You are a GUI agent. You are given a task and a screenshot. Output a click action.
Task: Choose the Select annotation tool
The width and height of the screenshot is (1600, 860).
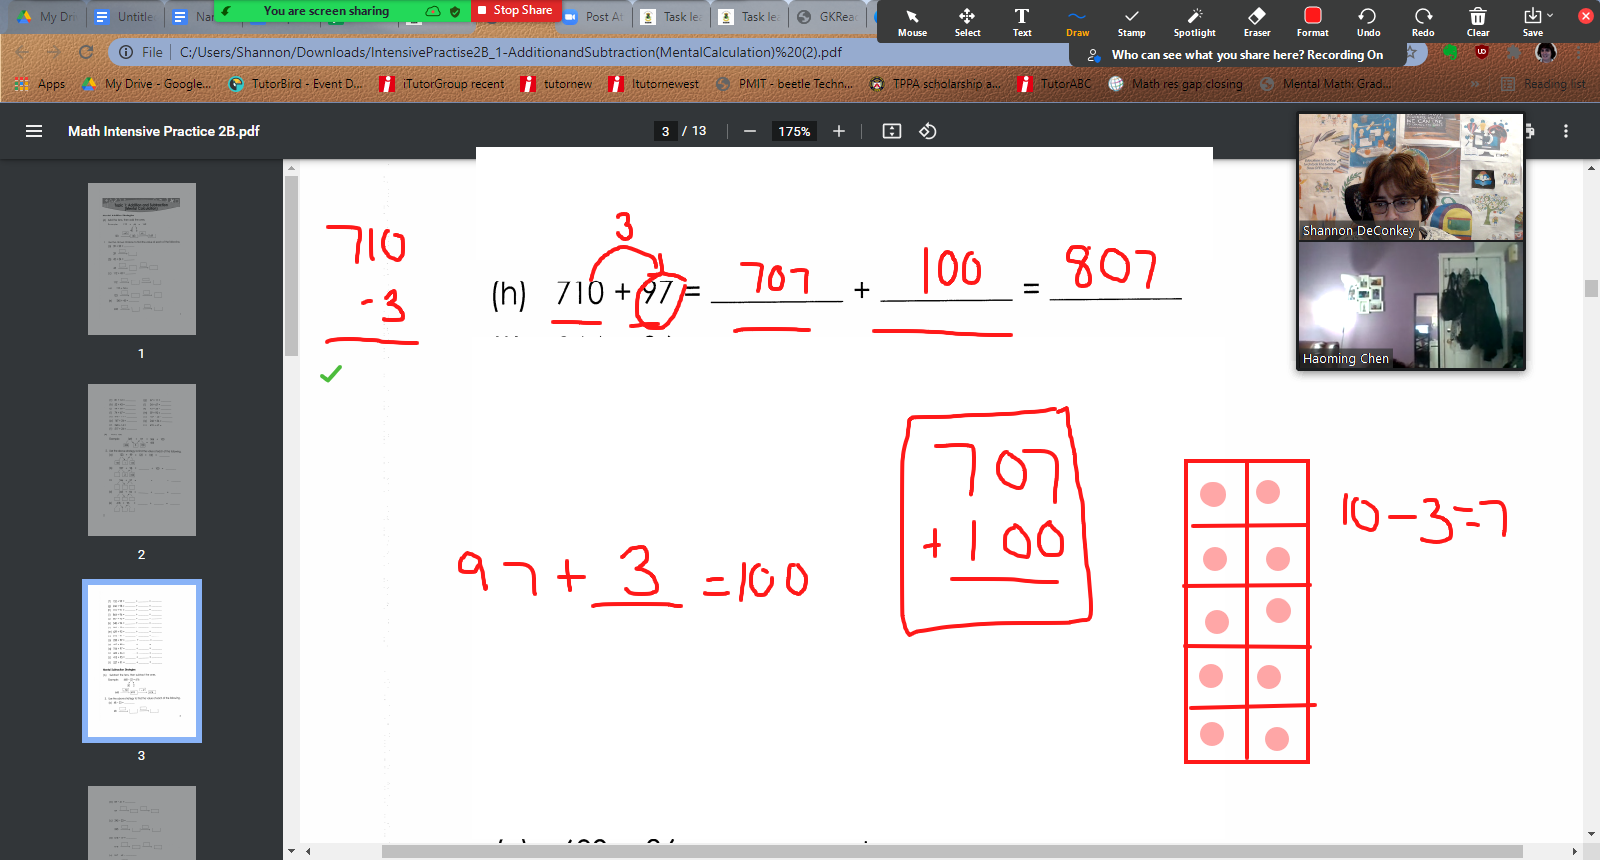[967, 21]
